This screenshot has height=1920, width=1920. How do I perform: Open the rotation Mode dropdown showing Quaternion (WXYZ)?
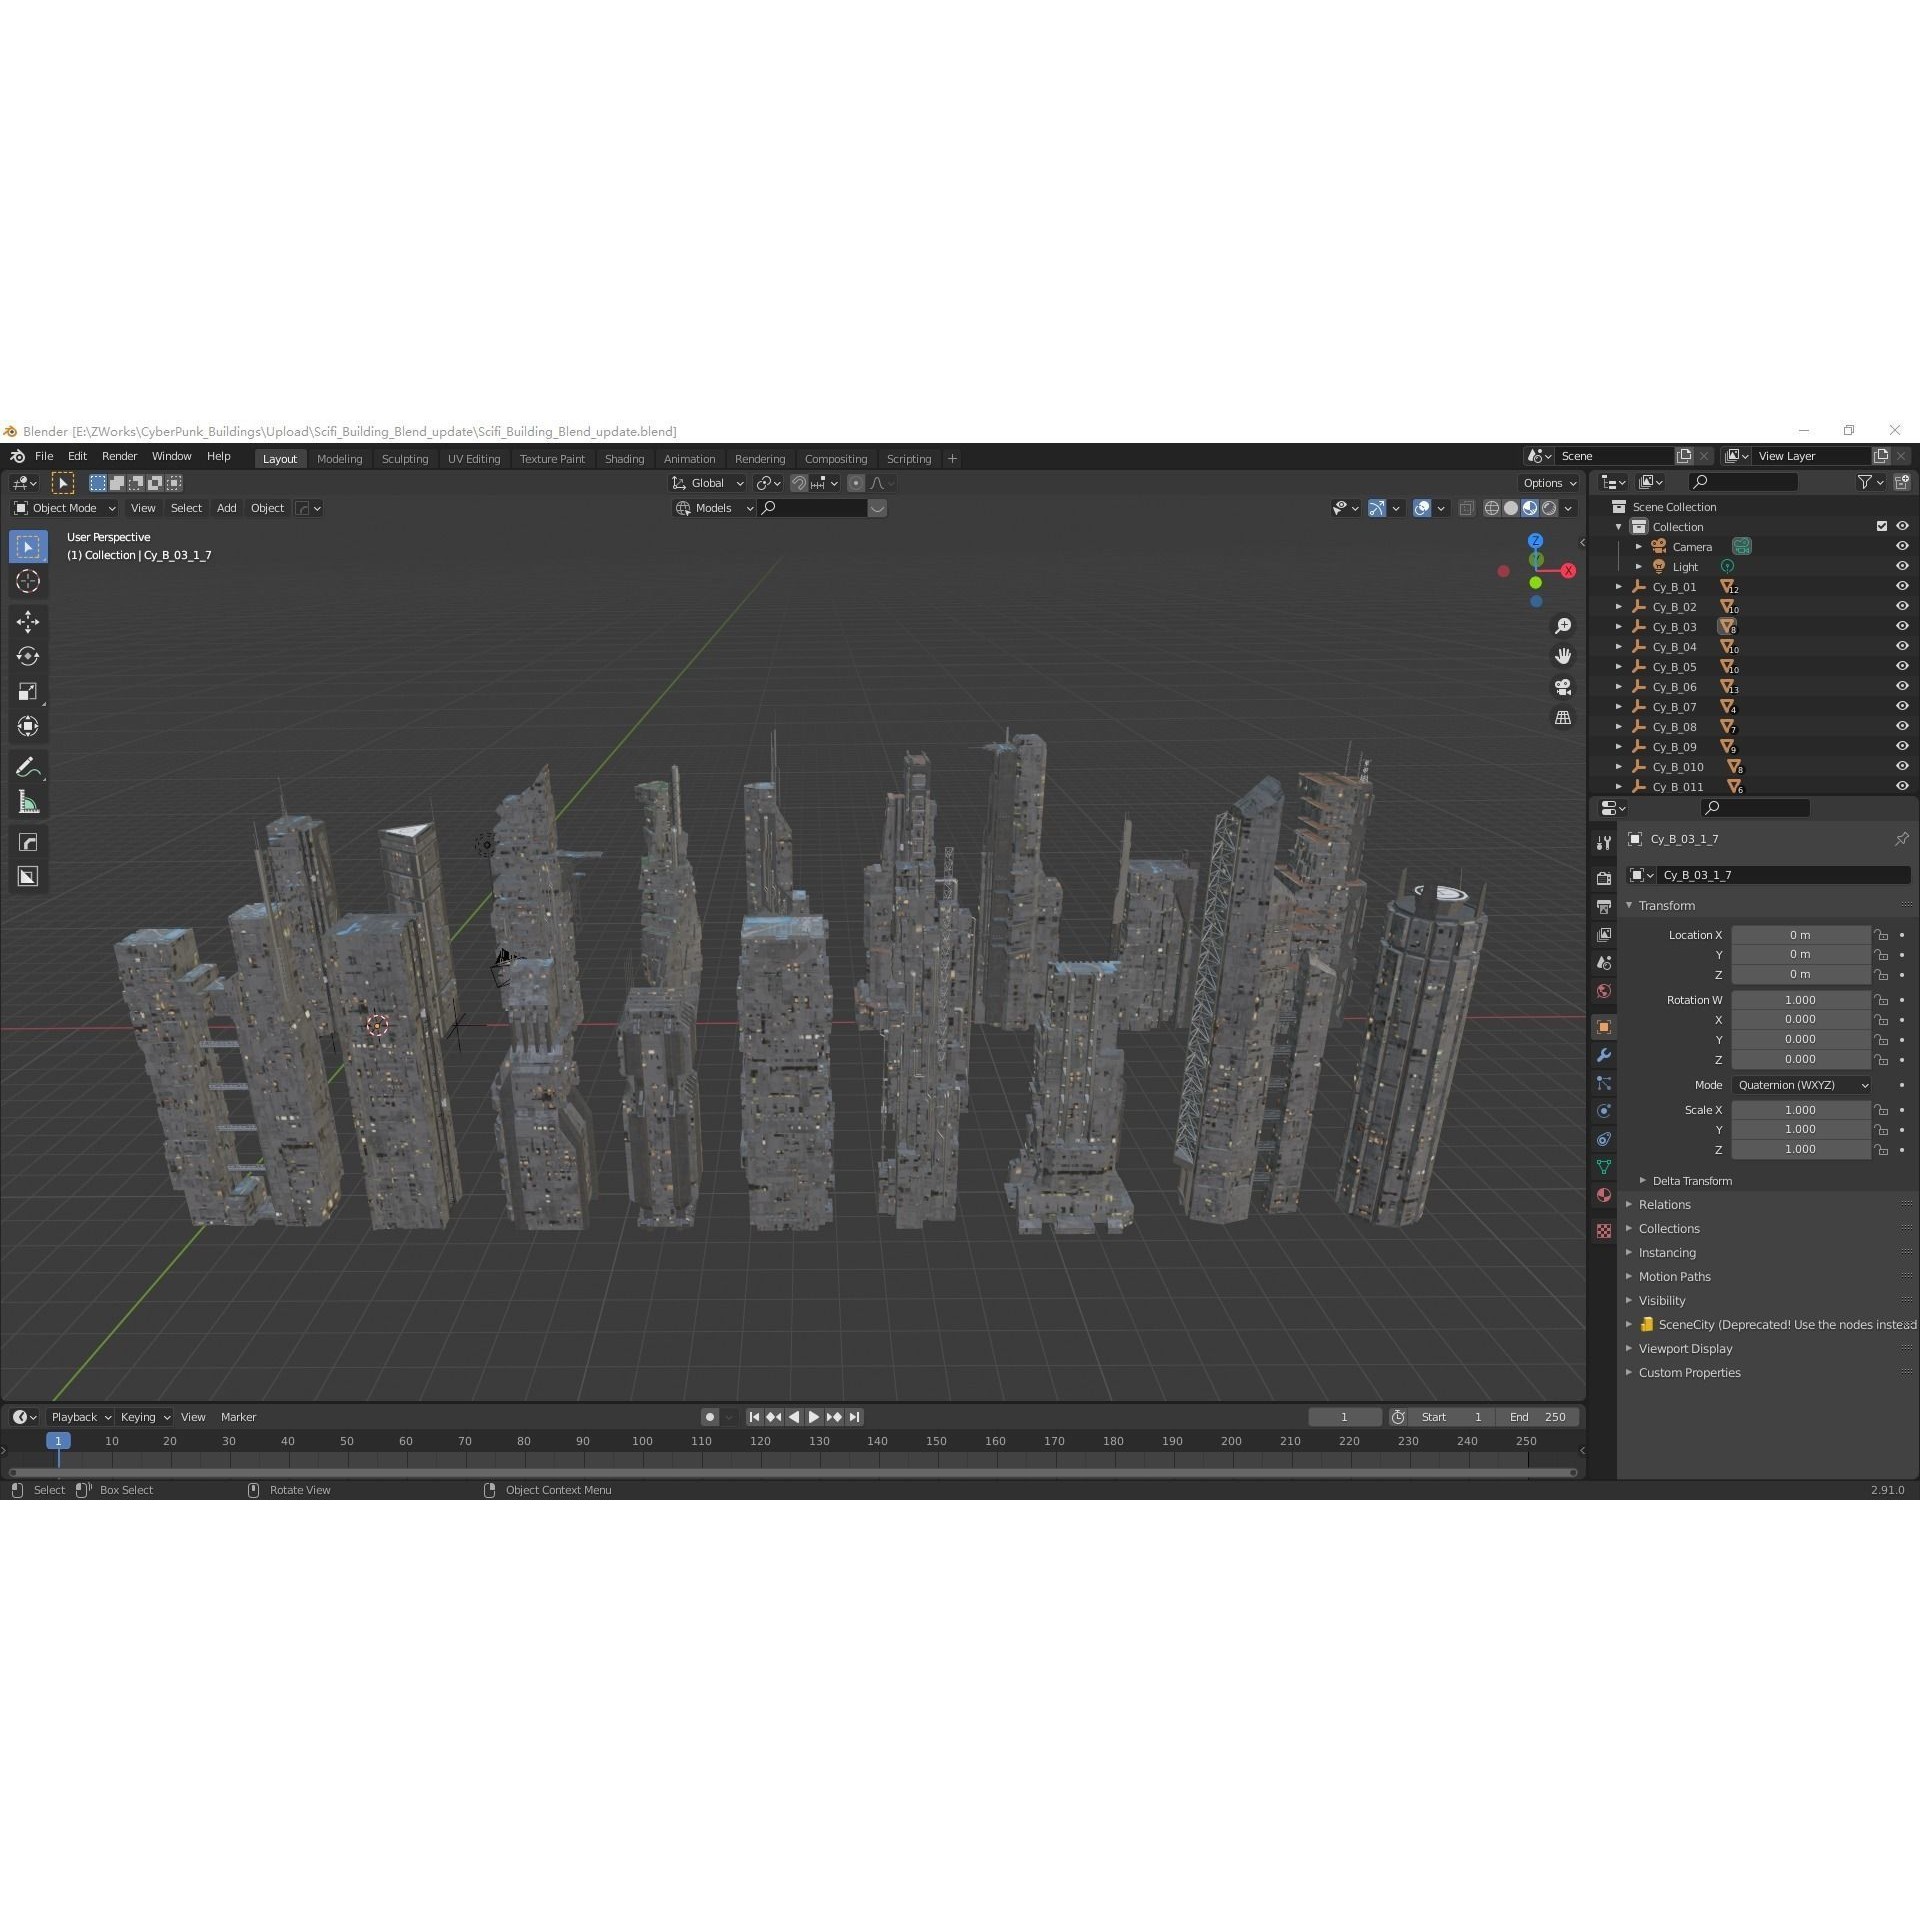point(1800,1085)
